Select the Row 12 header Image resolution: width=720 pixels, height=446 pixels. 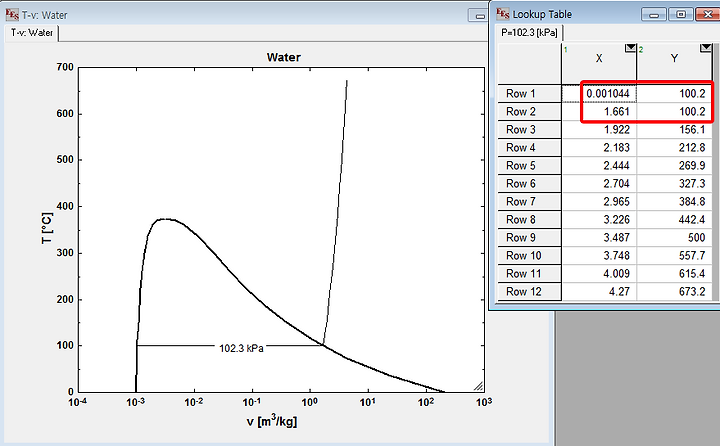click(x=529, y=291)
